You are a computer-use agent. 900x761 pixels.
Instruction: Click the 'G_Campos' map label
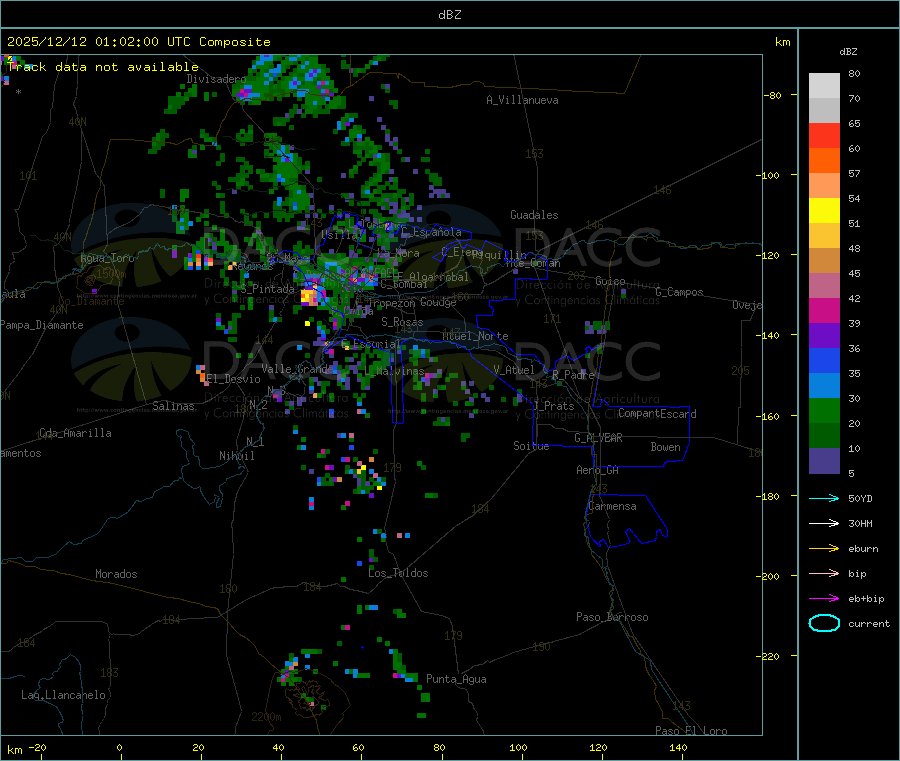pyautogui.click(x=679, y=292)
